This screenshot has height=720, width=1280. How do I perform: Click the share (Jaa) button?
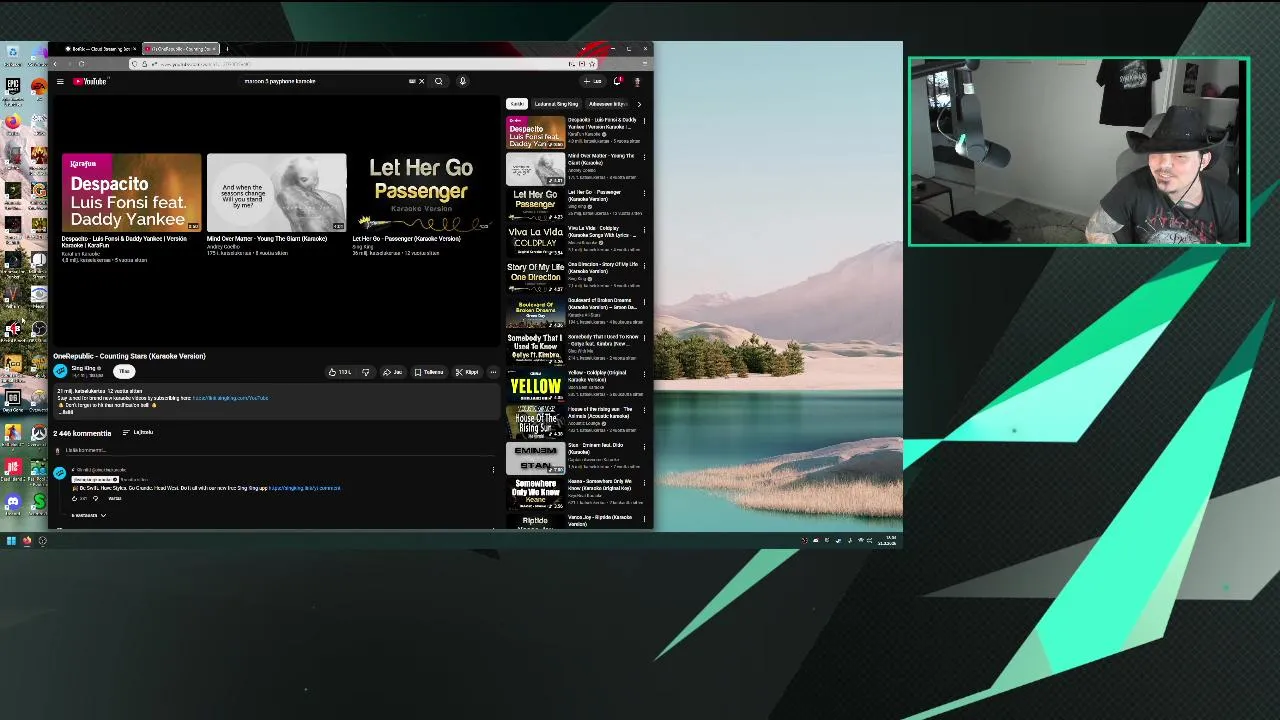point(392,372)
